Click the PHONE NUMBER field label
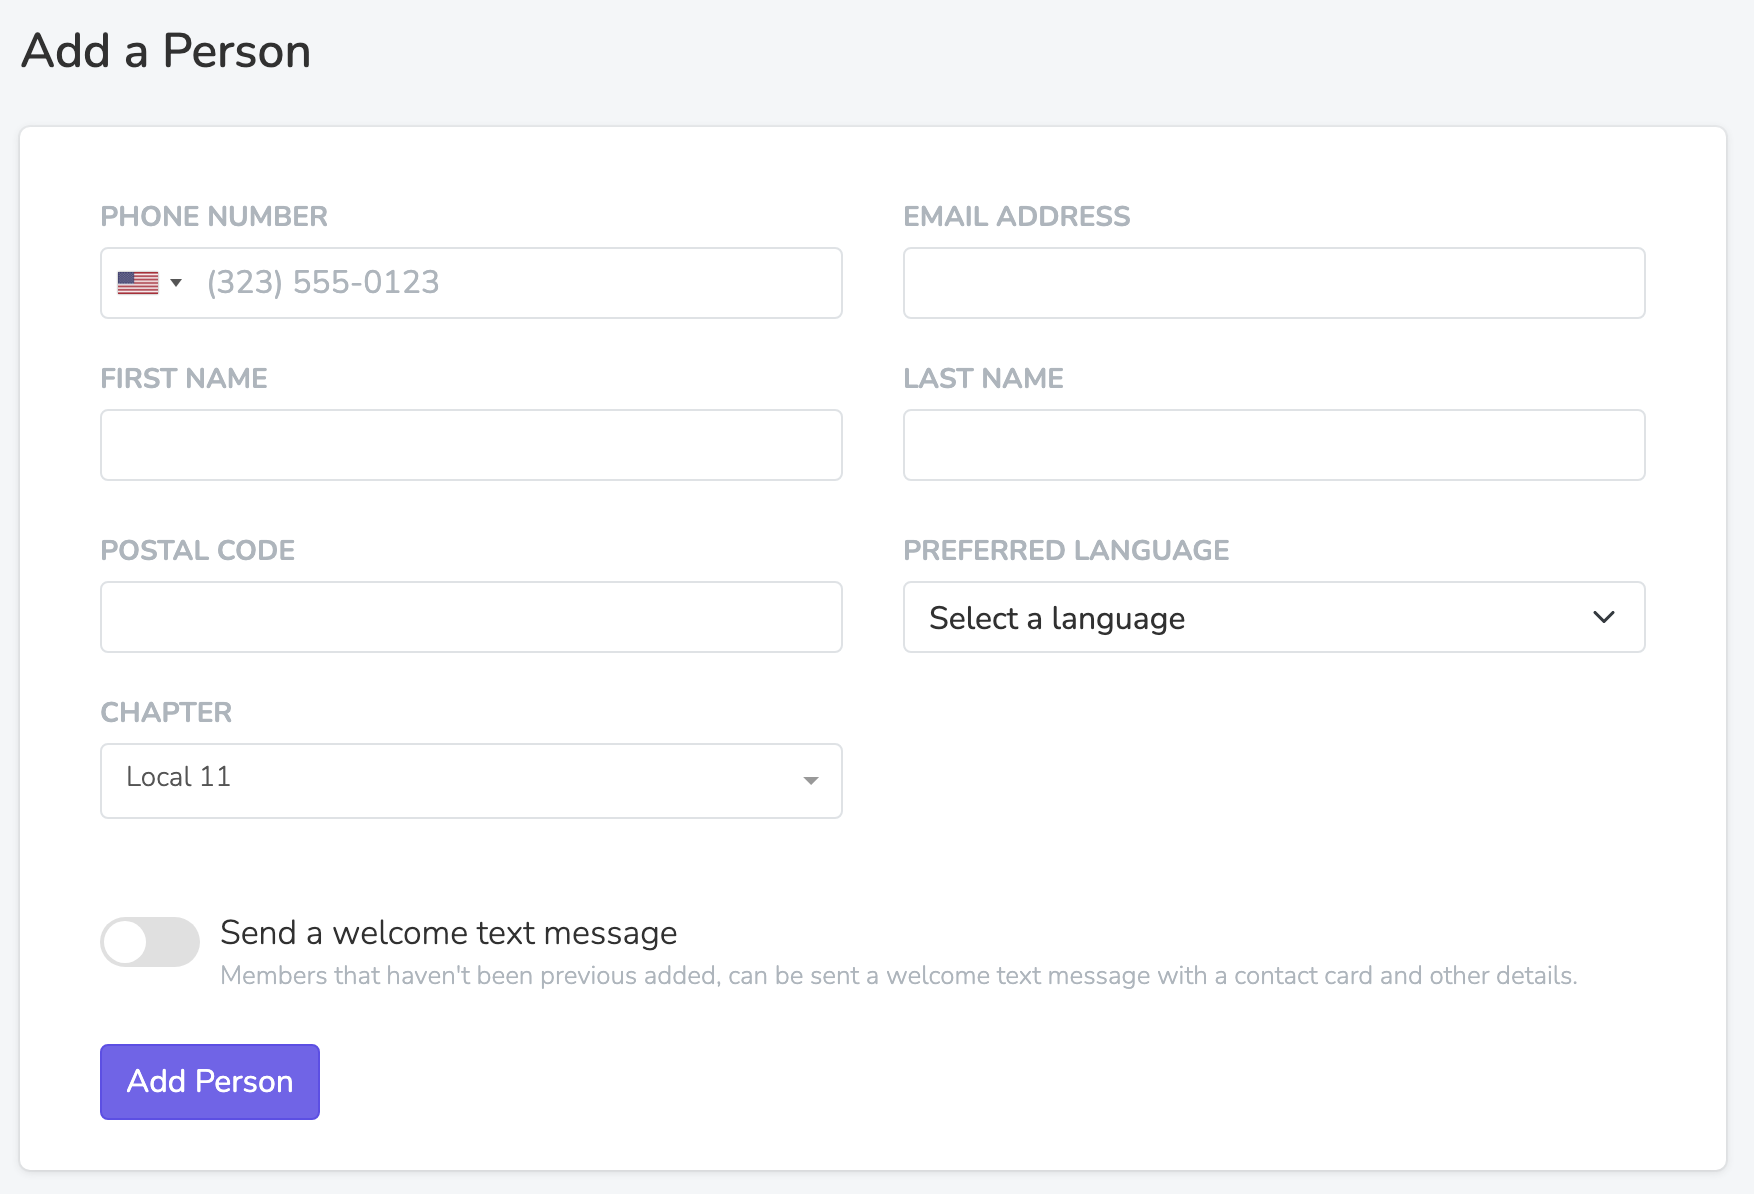1754x1194 pixels. pos(214,216)
